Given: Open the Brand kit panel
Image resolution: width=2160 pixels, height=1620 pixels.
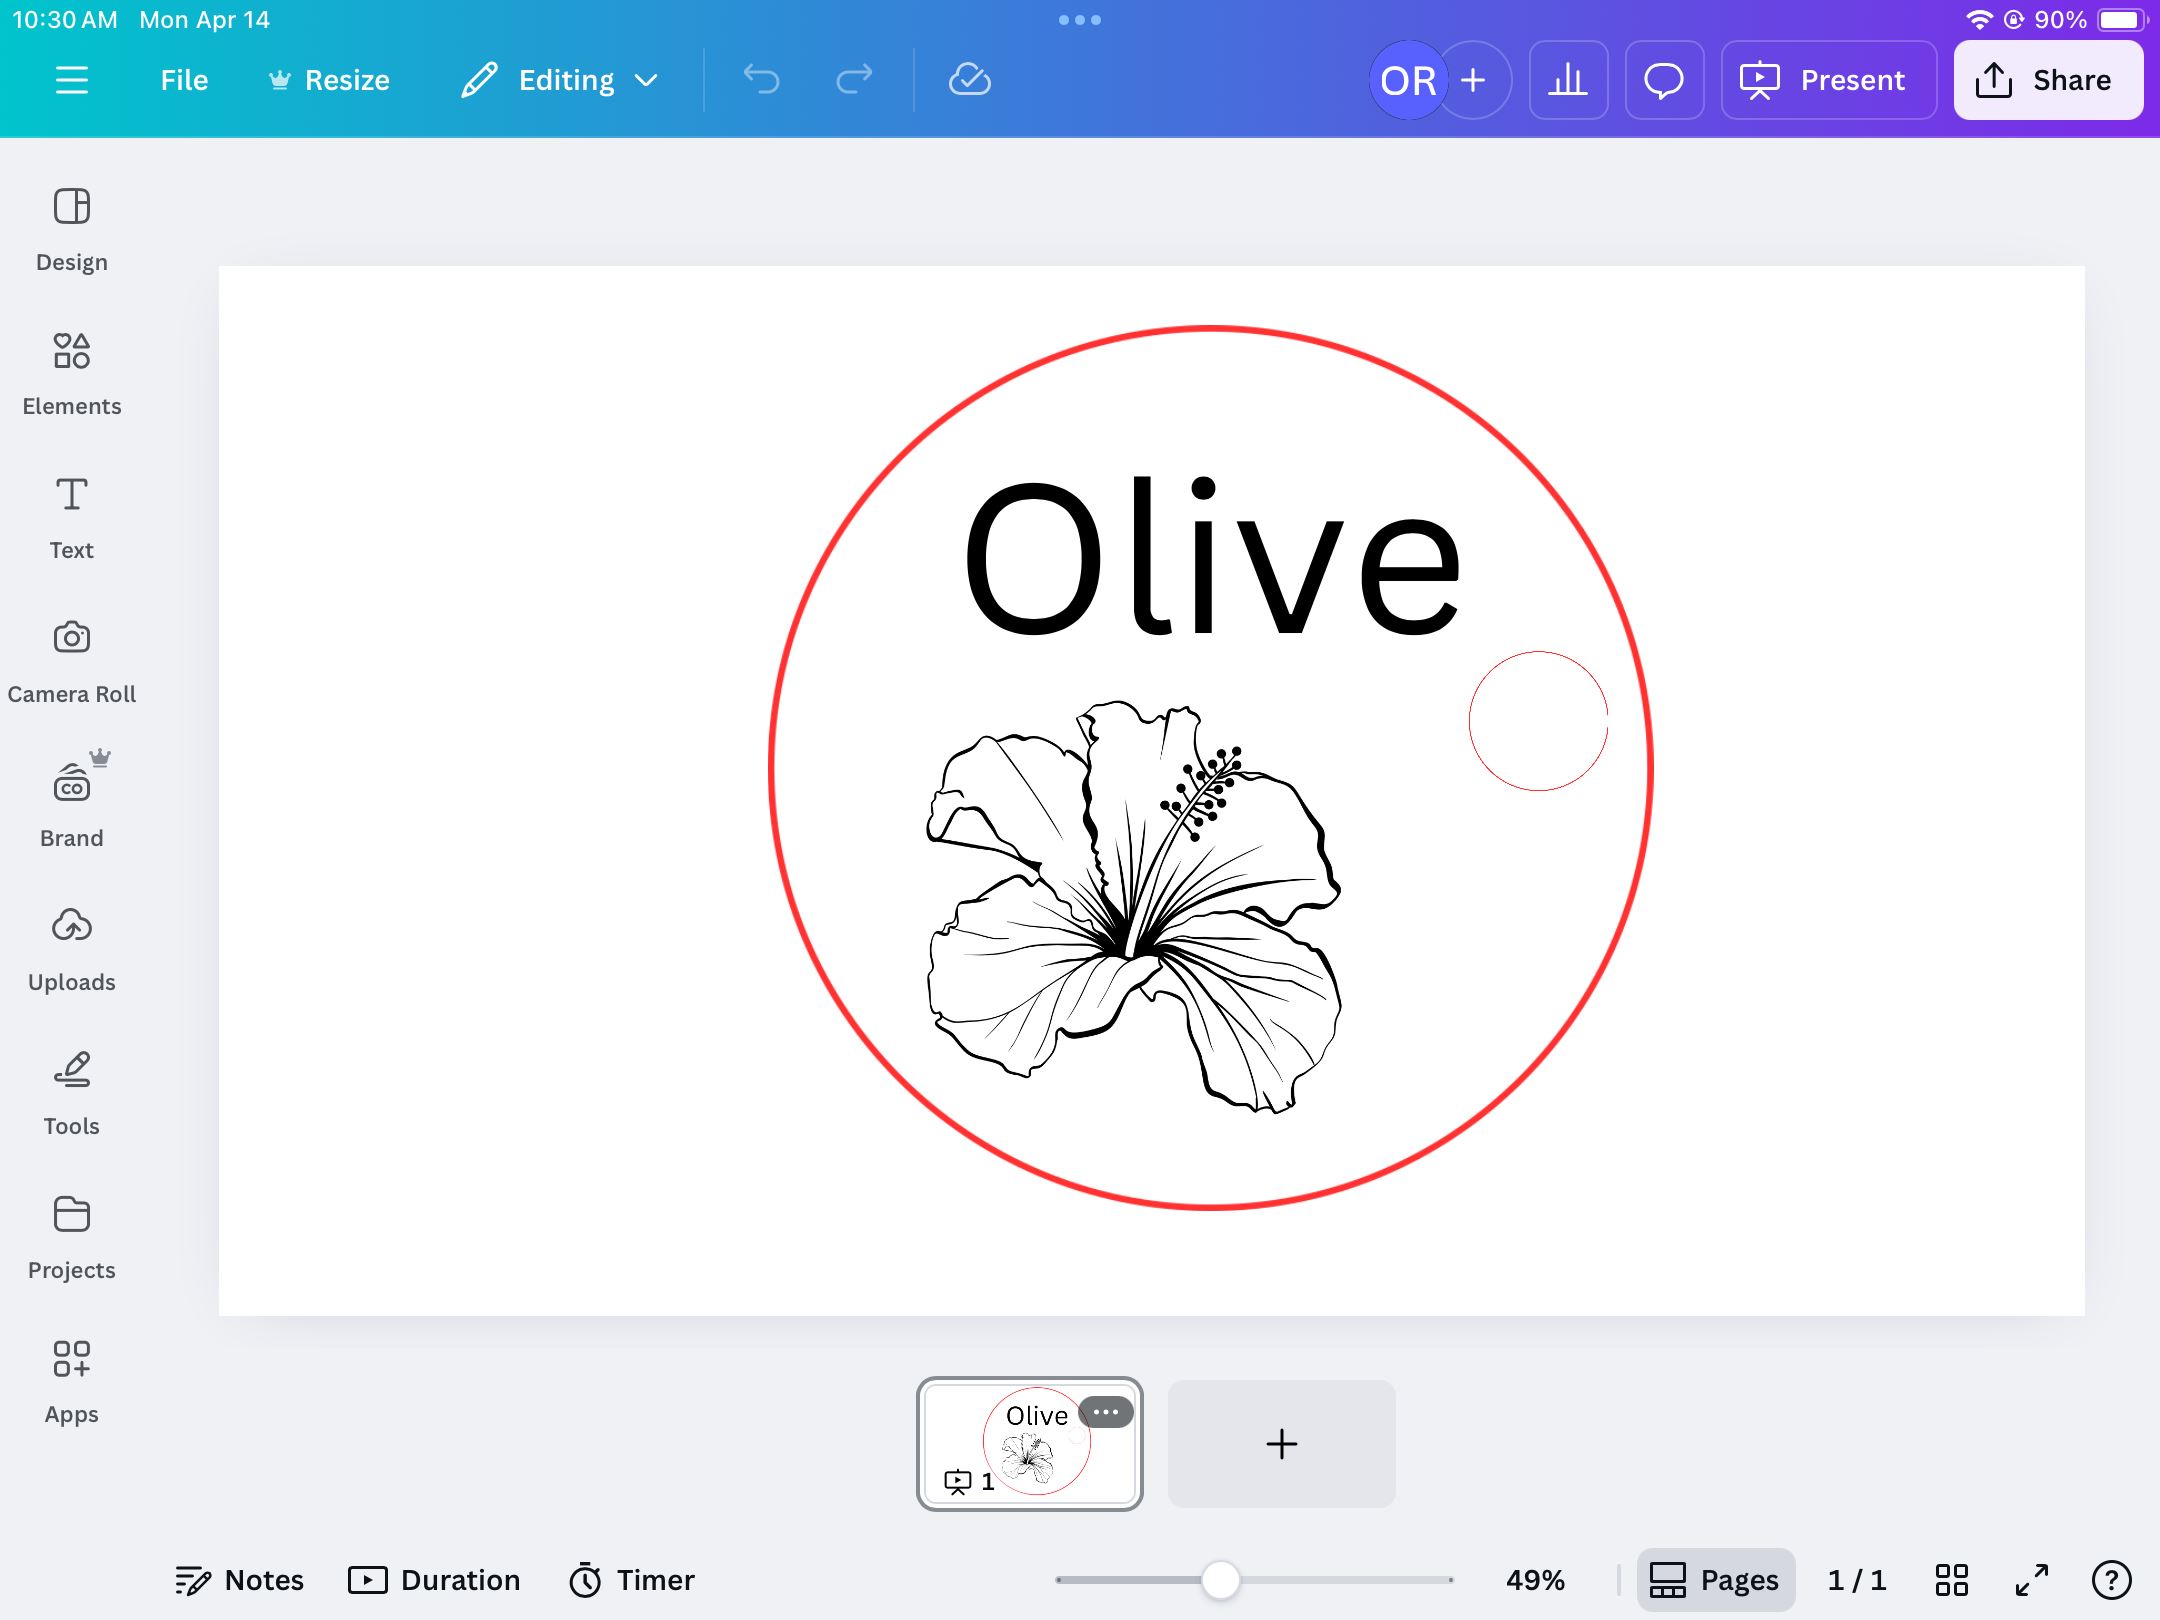Looking at the screenshot, I should point(71,806).
